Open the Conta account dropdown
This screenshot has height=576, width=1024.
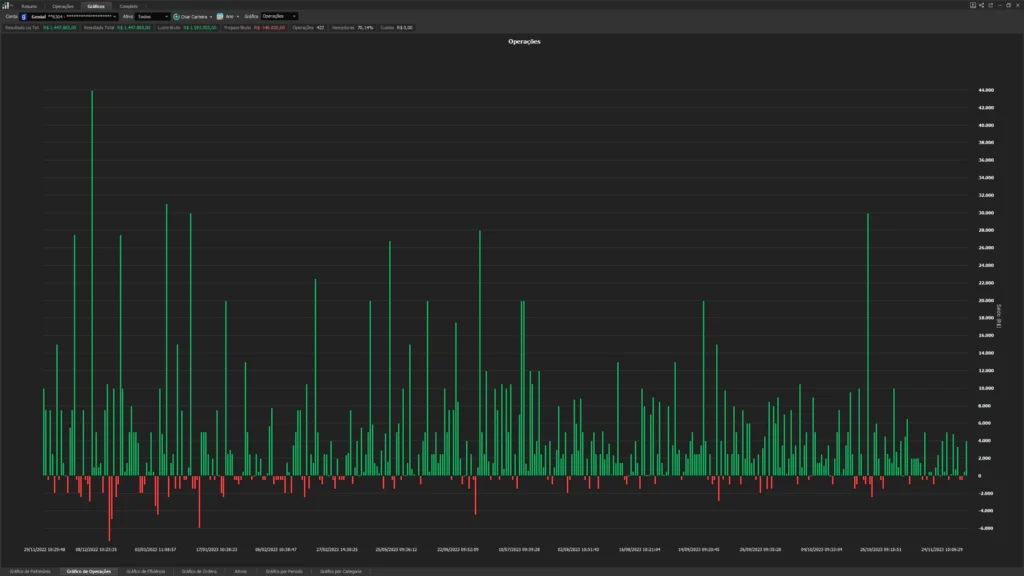tap(115, 17)
